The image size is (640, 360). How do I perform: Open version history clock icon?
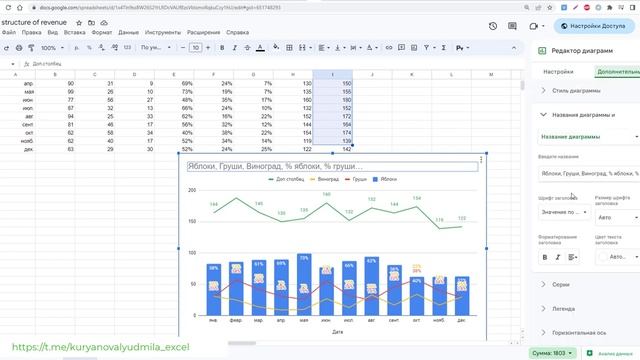[x=493, y=26]
